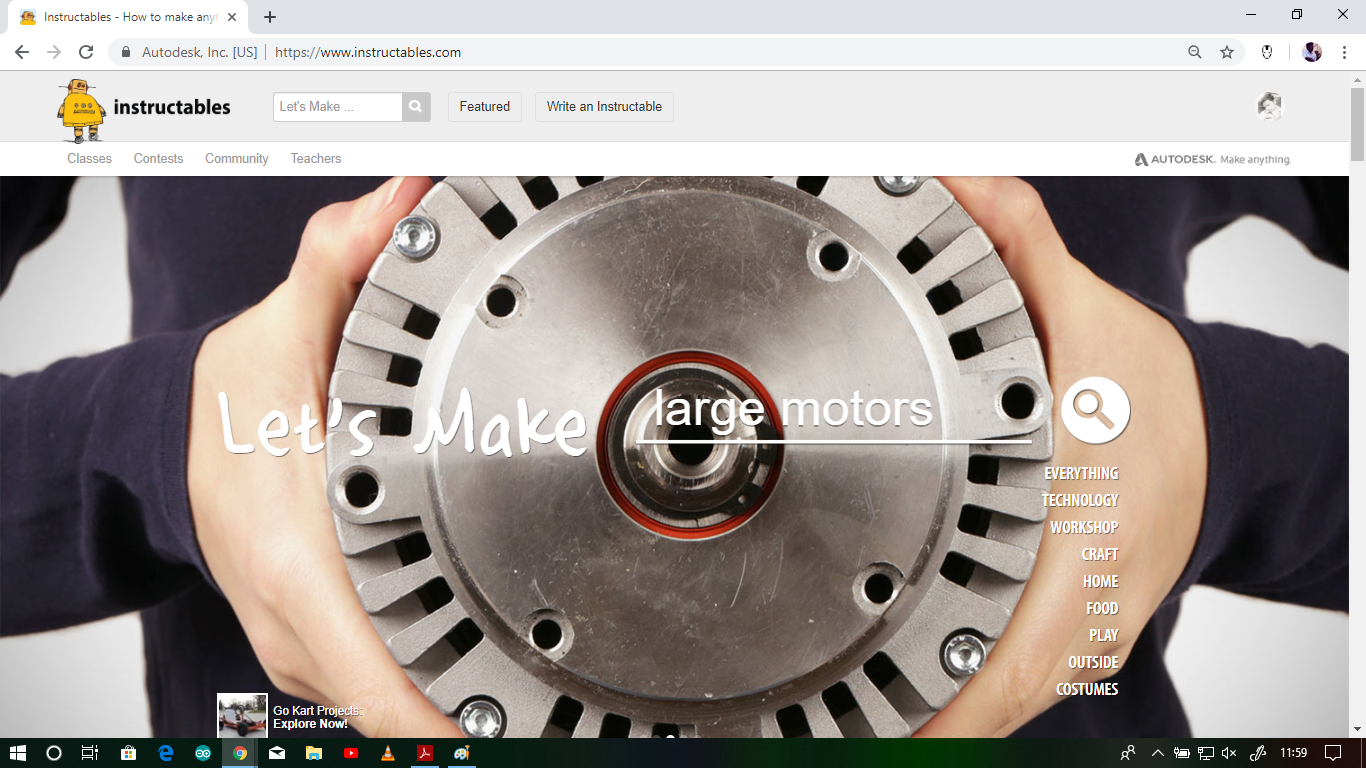Click the Cortana circle icon on the taskbar

click(54, 753)
